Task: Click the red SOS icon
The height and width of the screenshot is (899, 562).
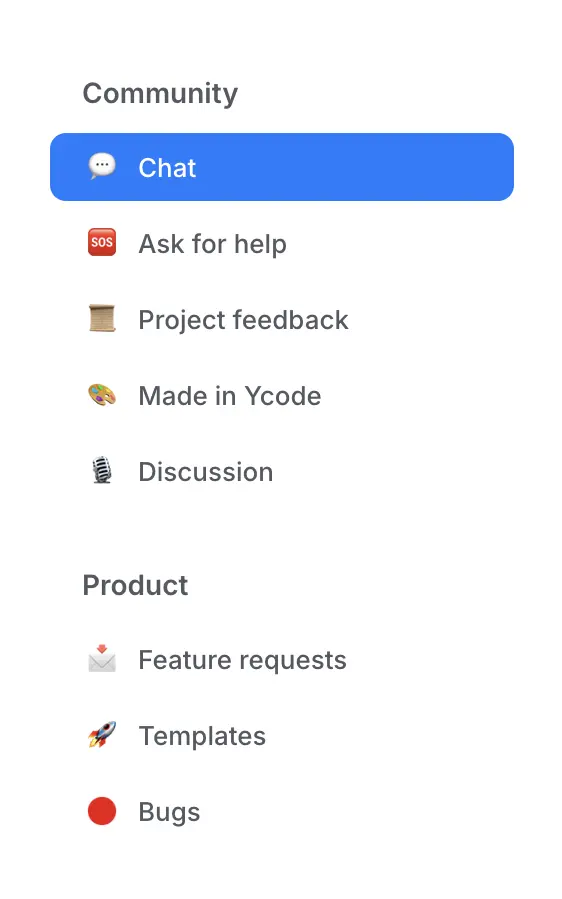Action: coord(102,243)
